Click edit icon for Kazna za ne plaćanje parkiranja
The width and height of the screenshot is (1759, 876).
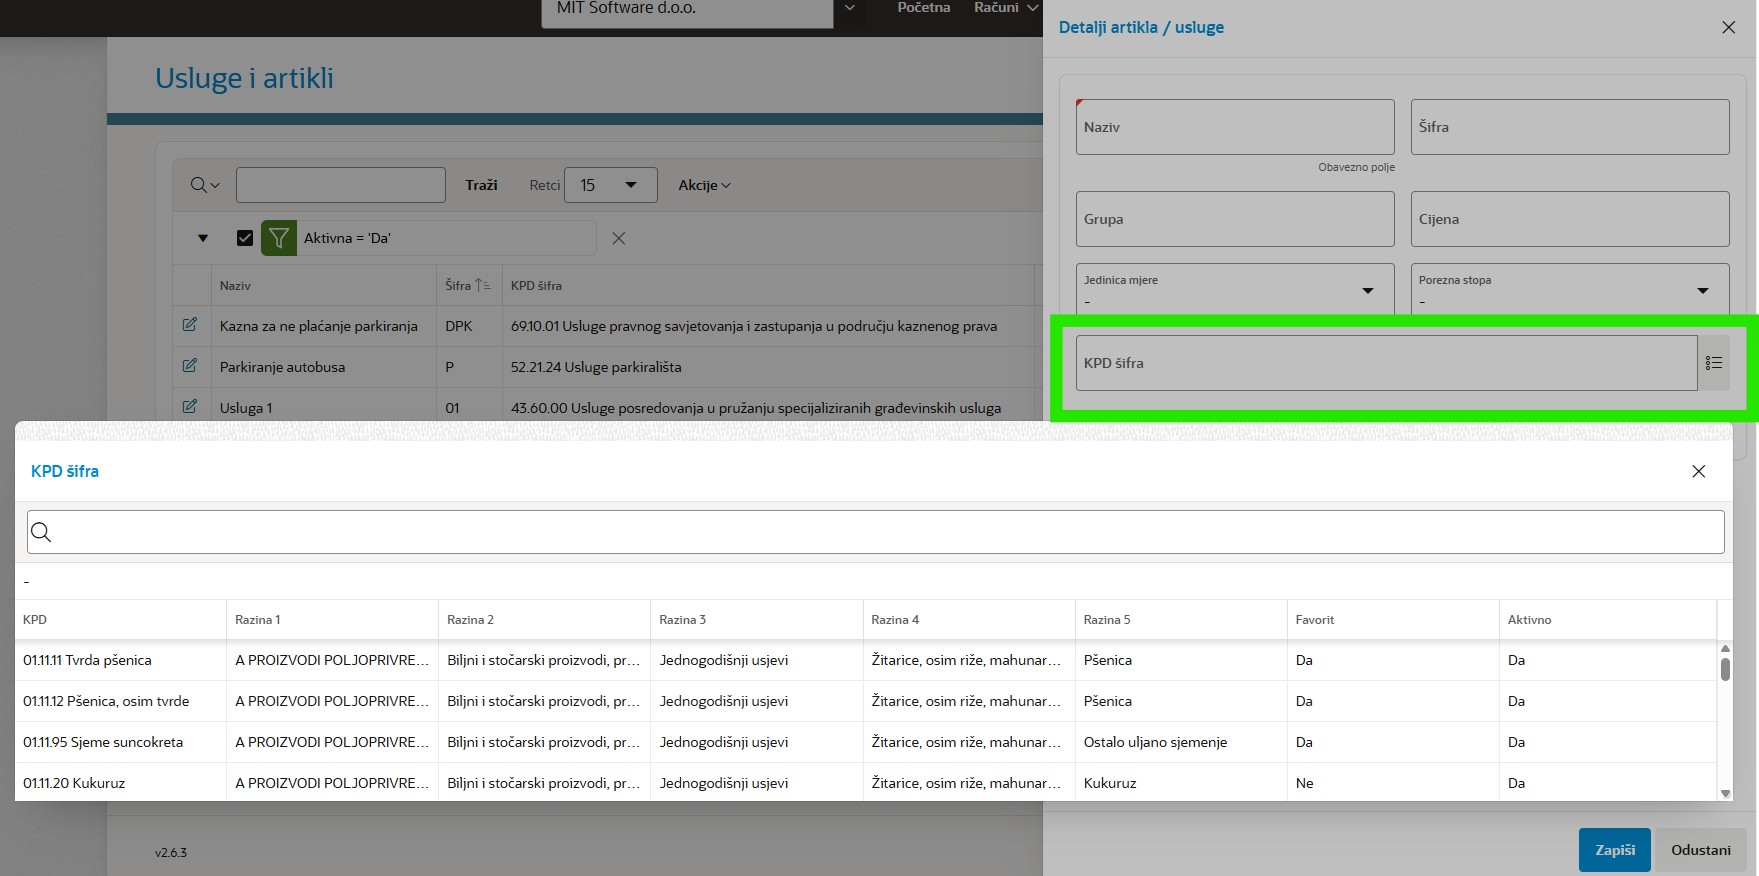(x=189, y=325)
